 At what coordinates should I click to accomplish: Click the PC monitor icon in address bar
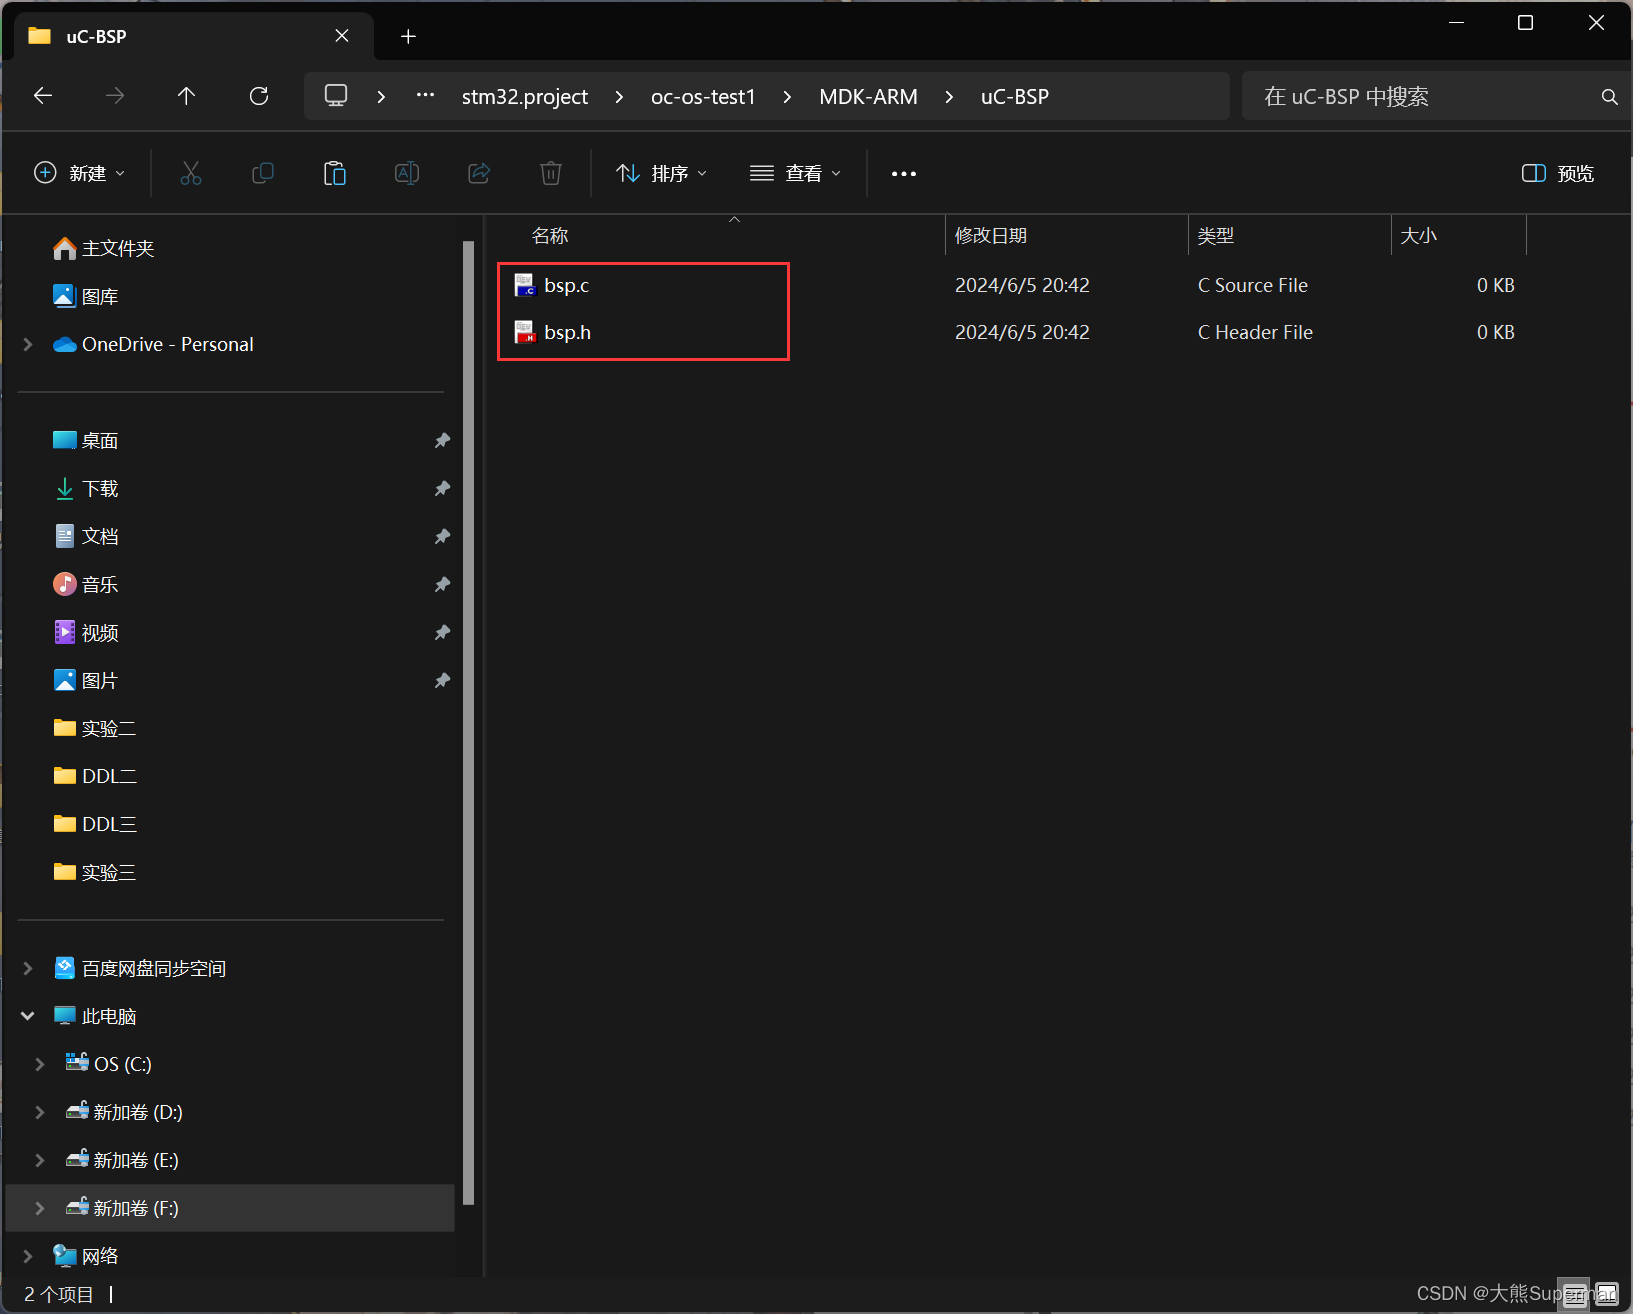(336, 96)
